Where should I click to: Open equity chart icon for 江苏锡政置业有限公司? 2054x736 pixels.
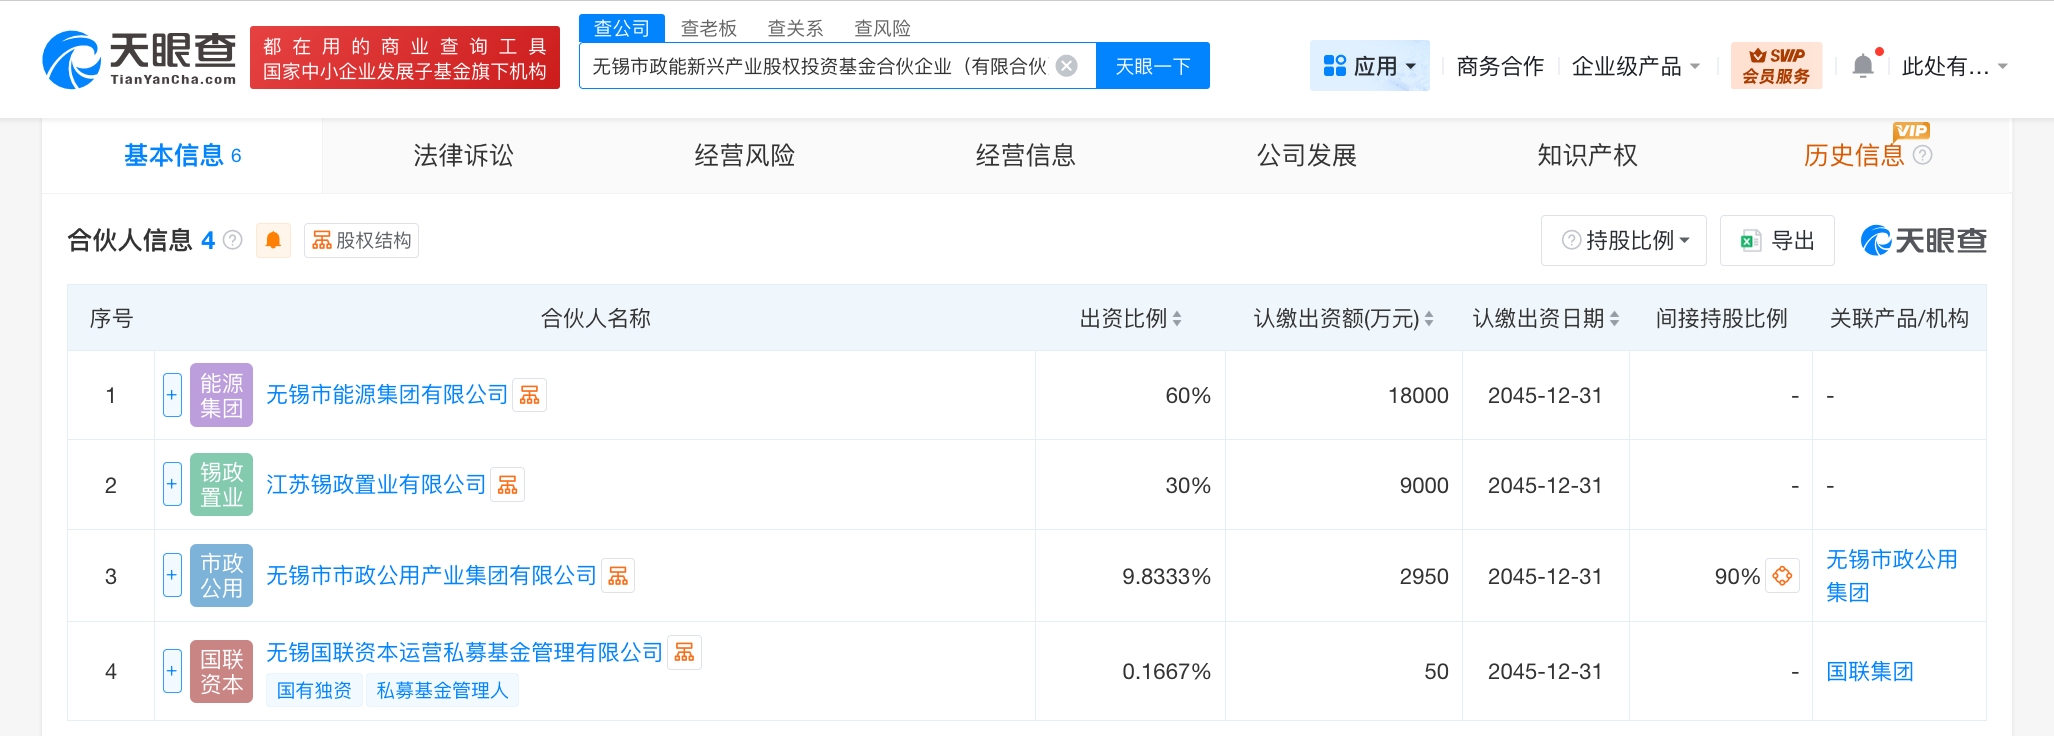click(x=508, y=485)
